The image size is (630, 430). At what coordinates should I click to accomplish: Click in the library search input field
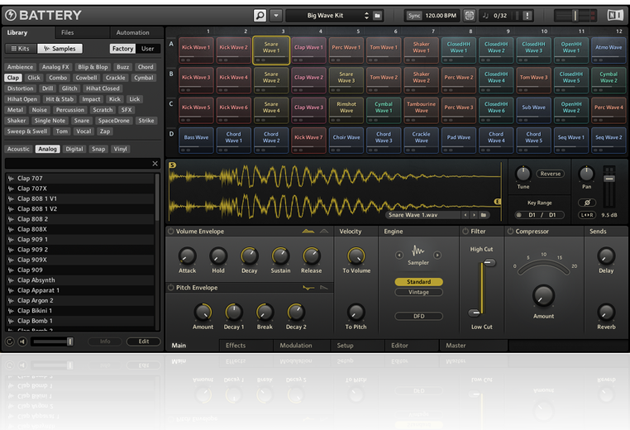coord(78,164)
